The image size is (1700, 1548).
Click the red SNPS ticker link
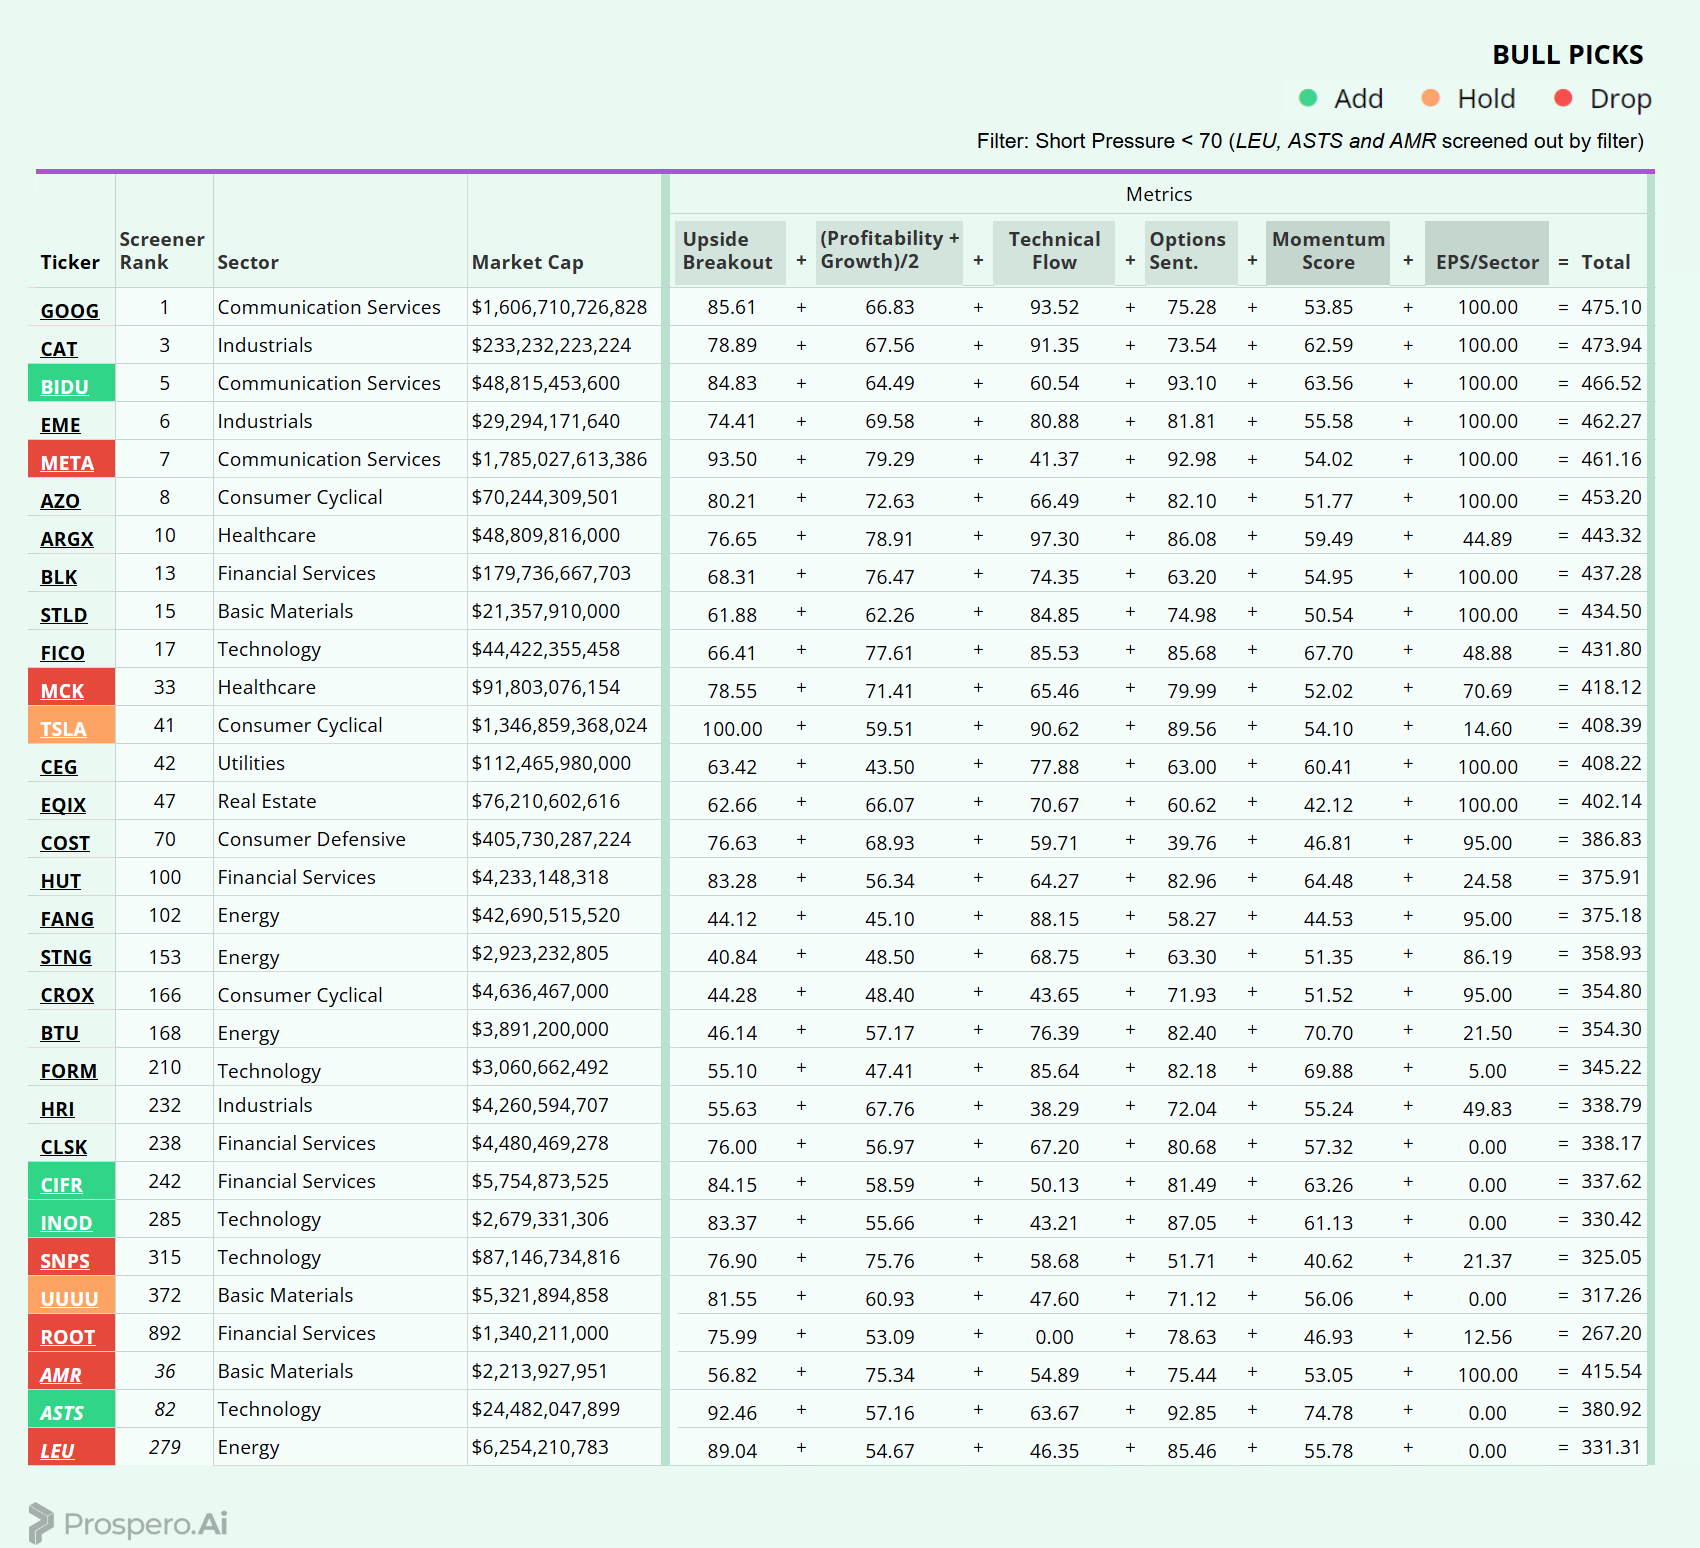coord(65,1261)
